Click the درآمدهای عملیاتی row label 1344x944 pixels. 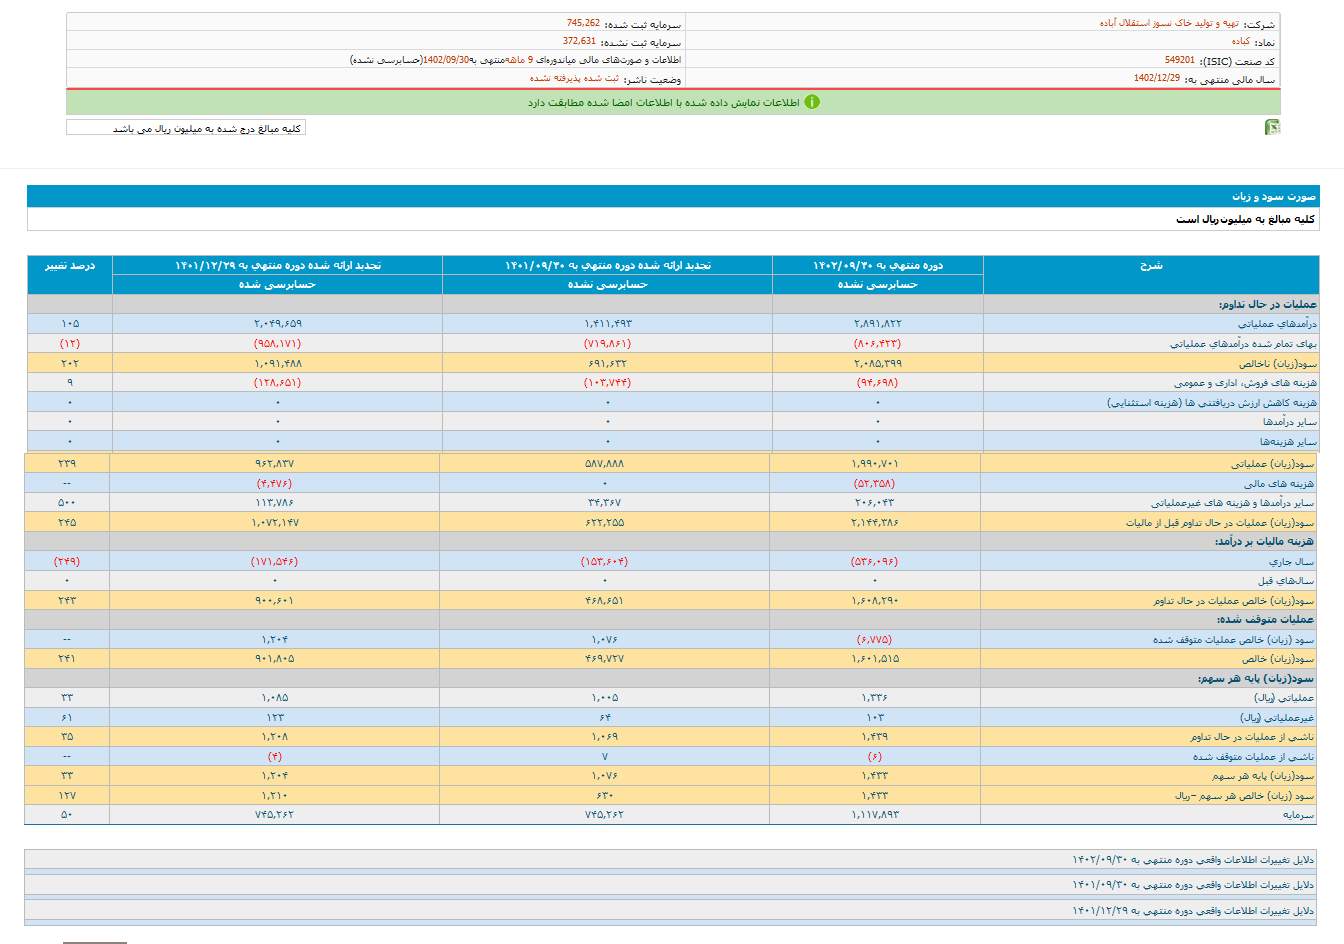(1277, 324)
